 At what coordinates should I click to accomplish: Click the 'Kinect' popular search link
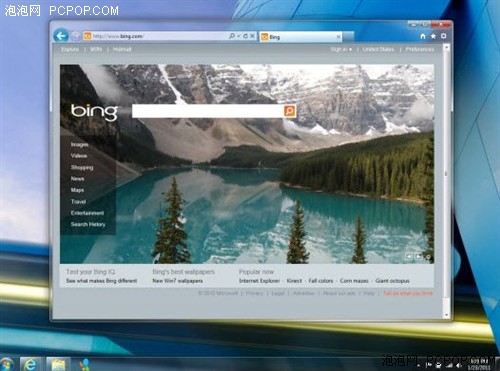click(x=294, y=281)
